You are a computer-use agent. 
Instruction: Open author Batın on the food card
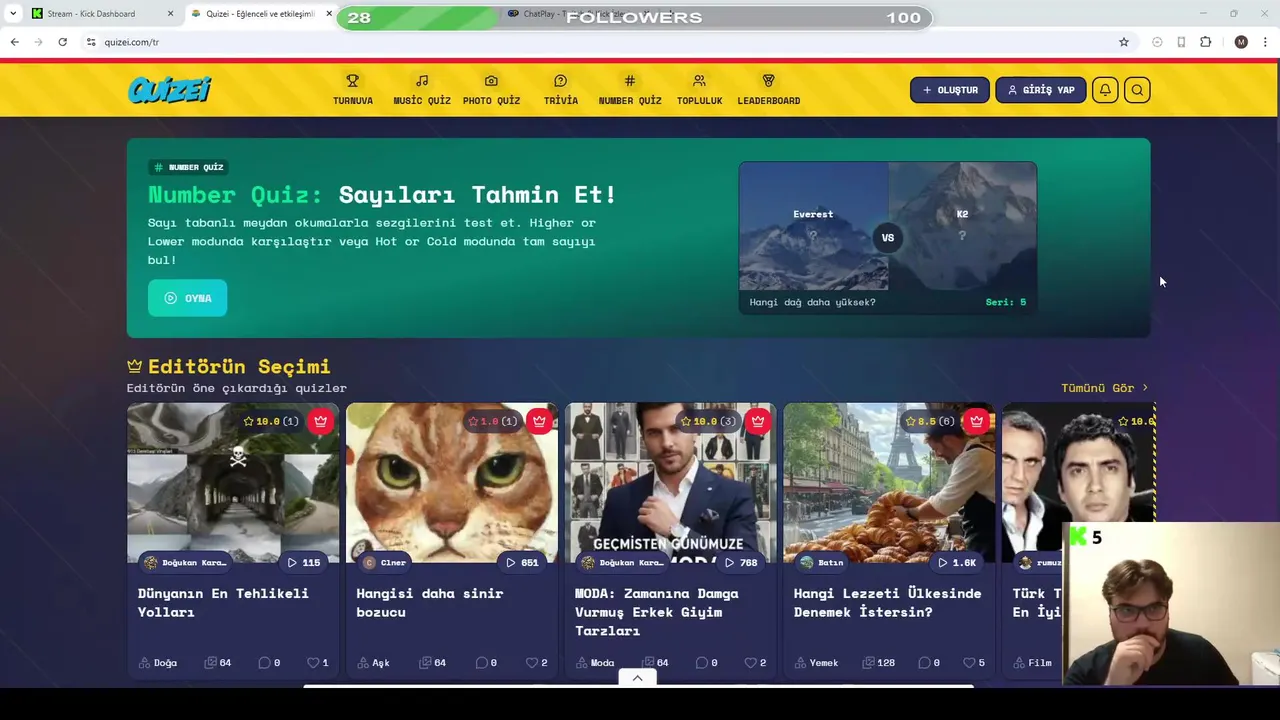822,562
